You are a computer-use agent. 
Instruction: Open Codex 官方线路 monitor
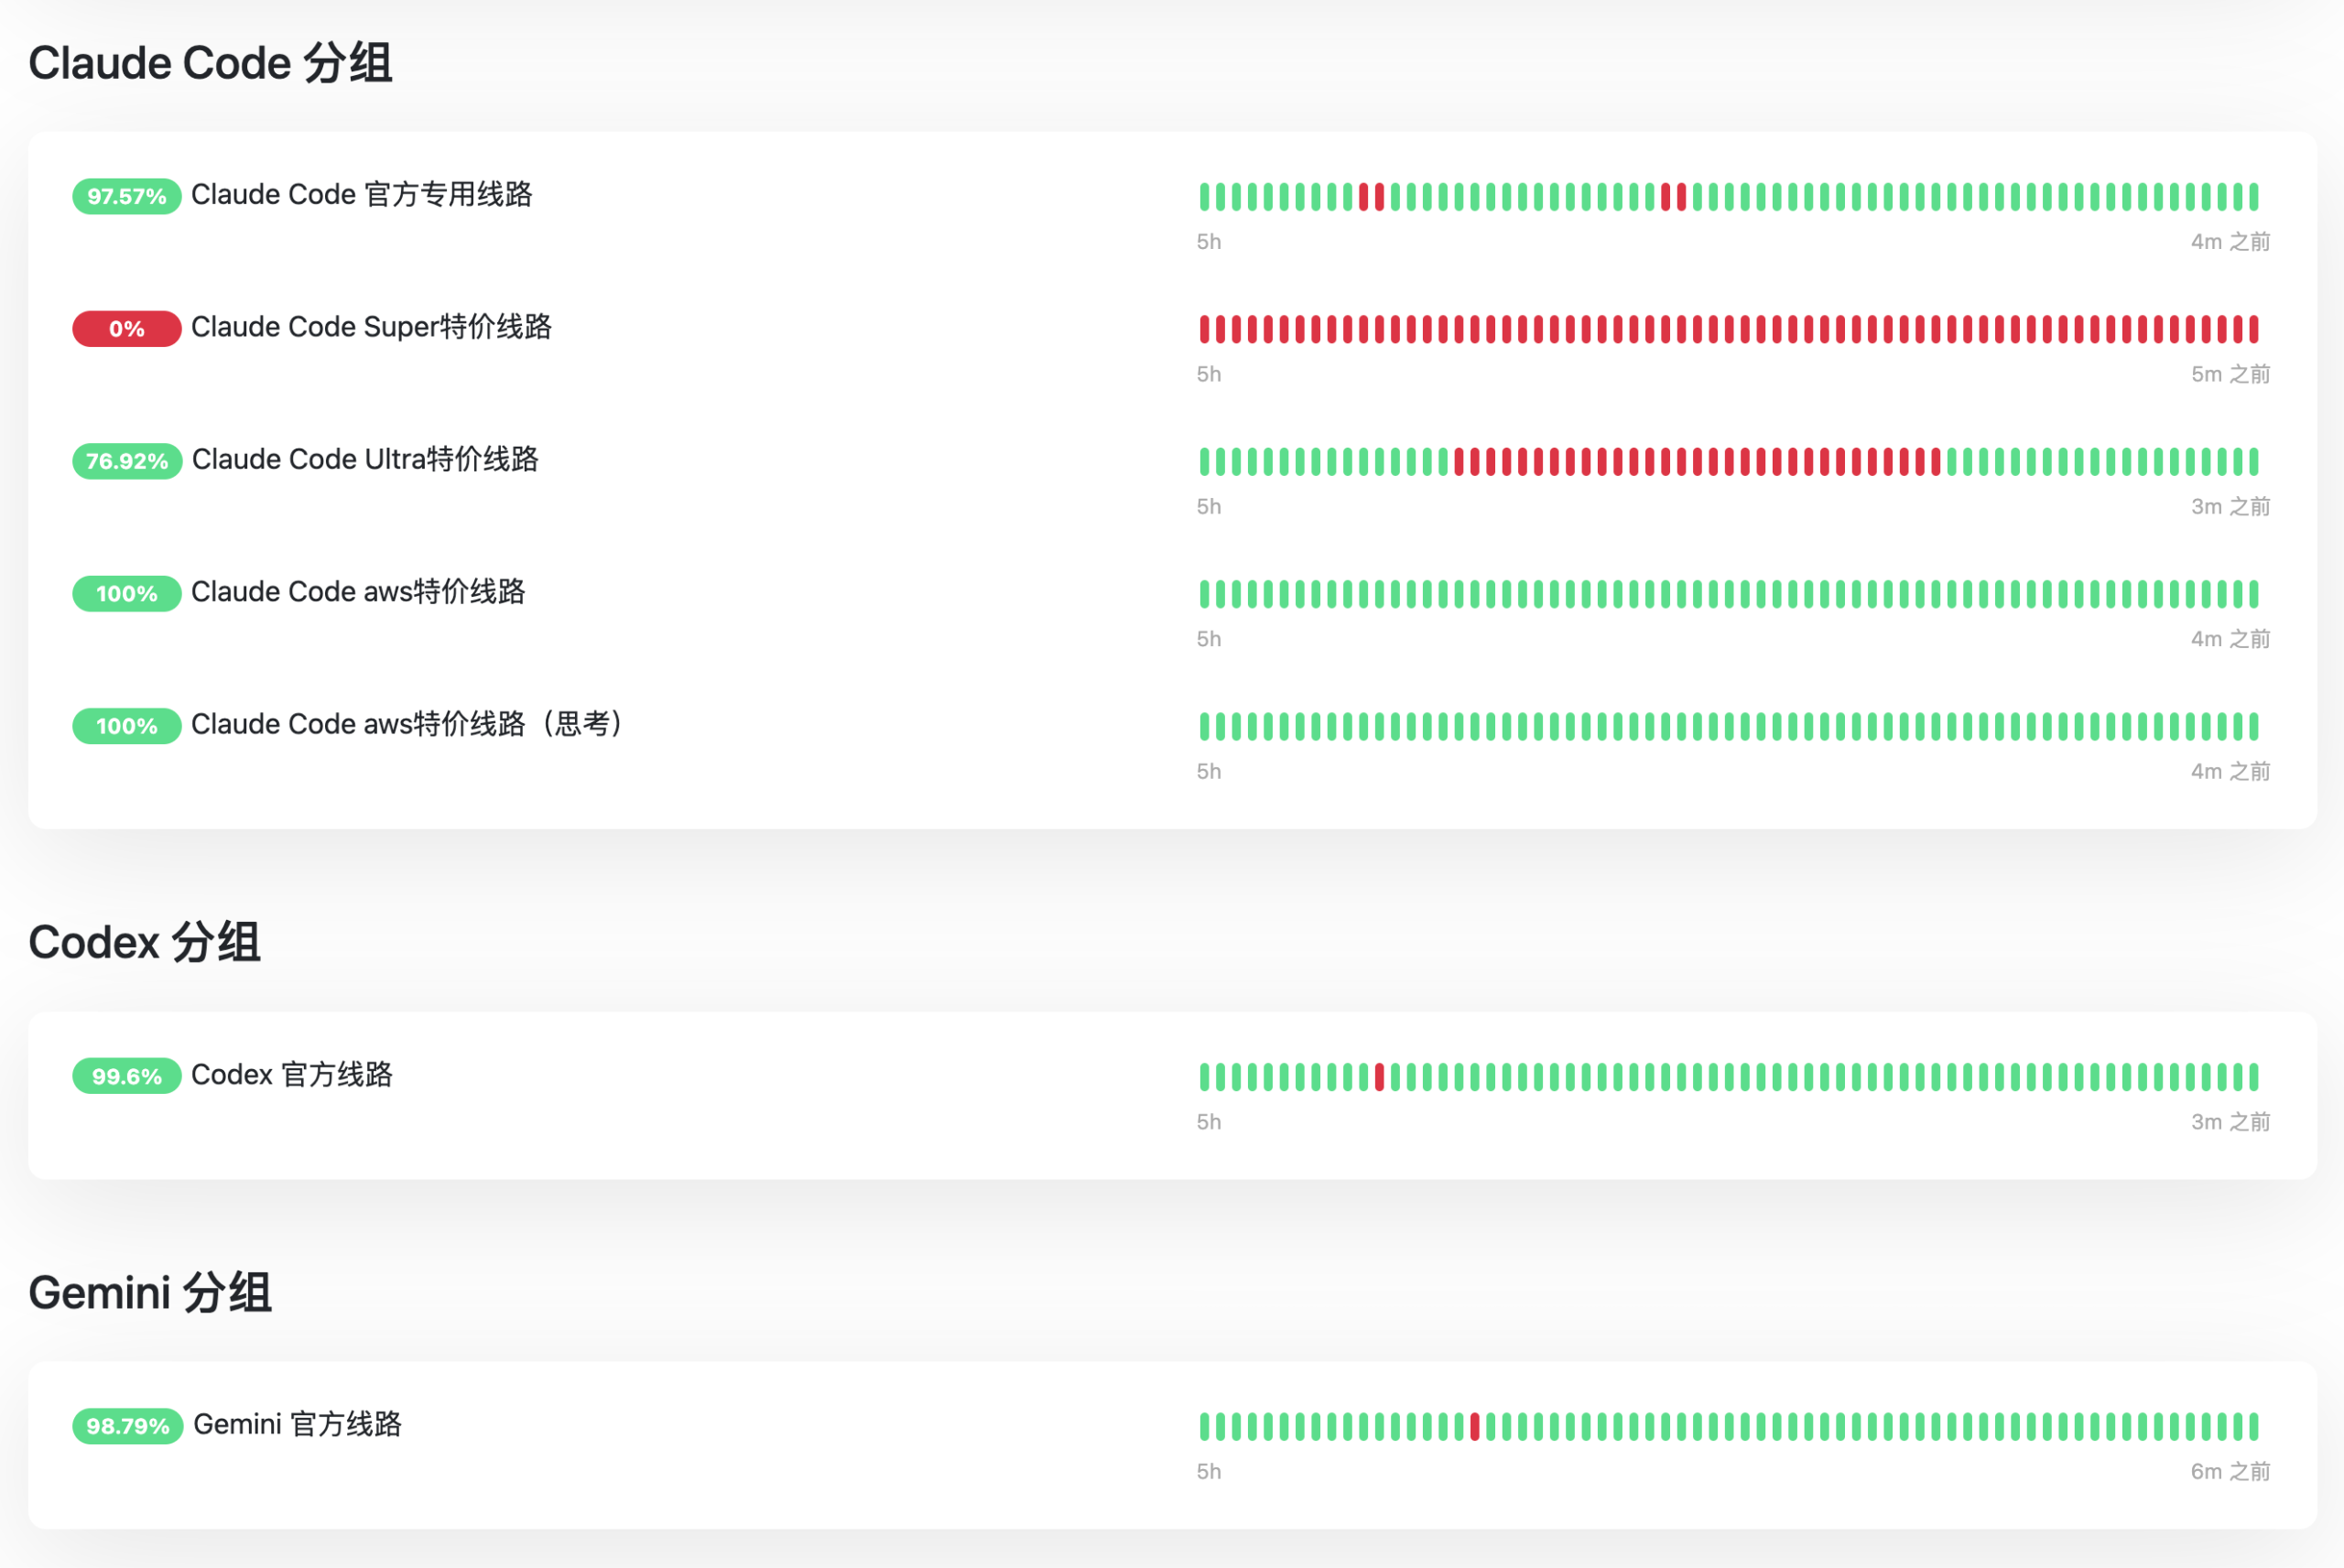tap(292, 1075)
